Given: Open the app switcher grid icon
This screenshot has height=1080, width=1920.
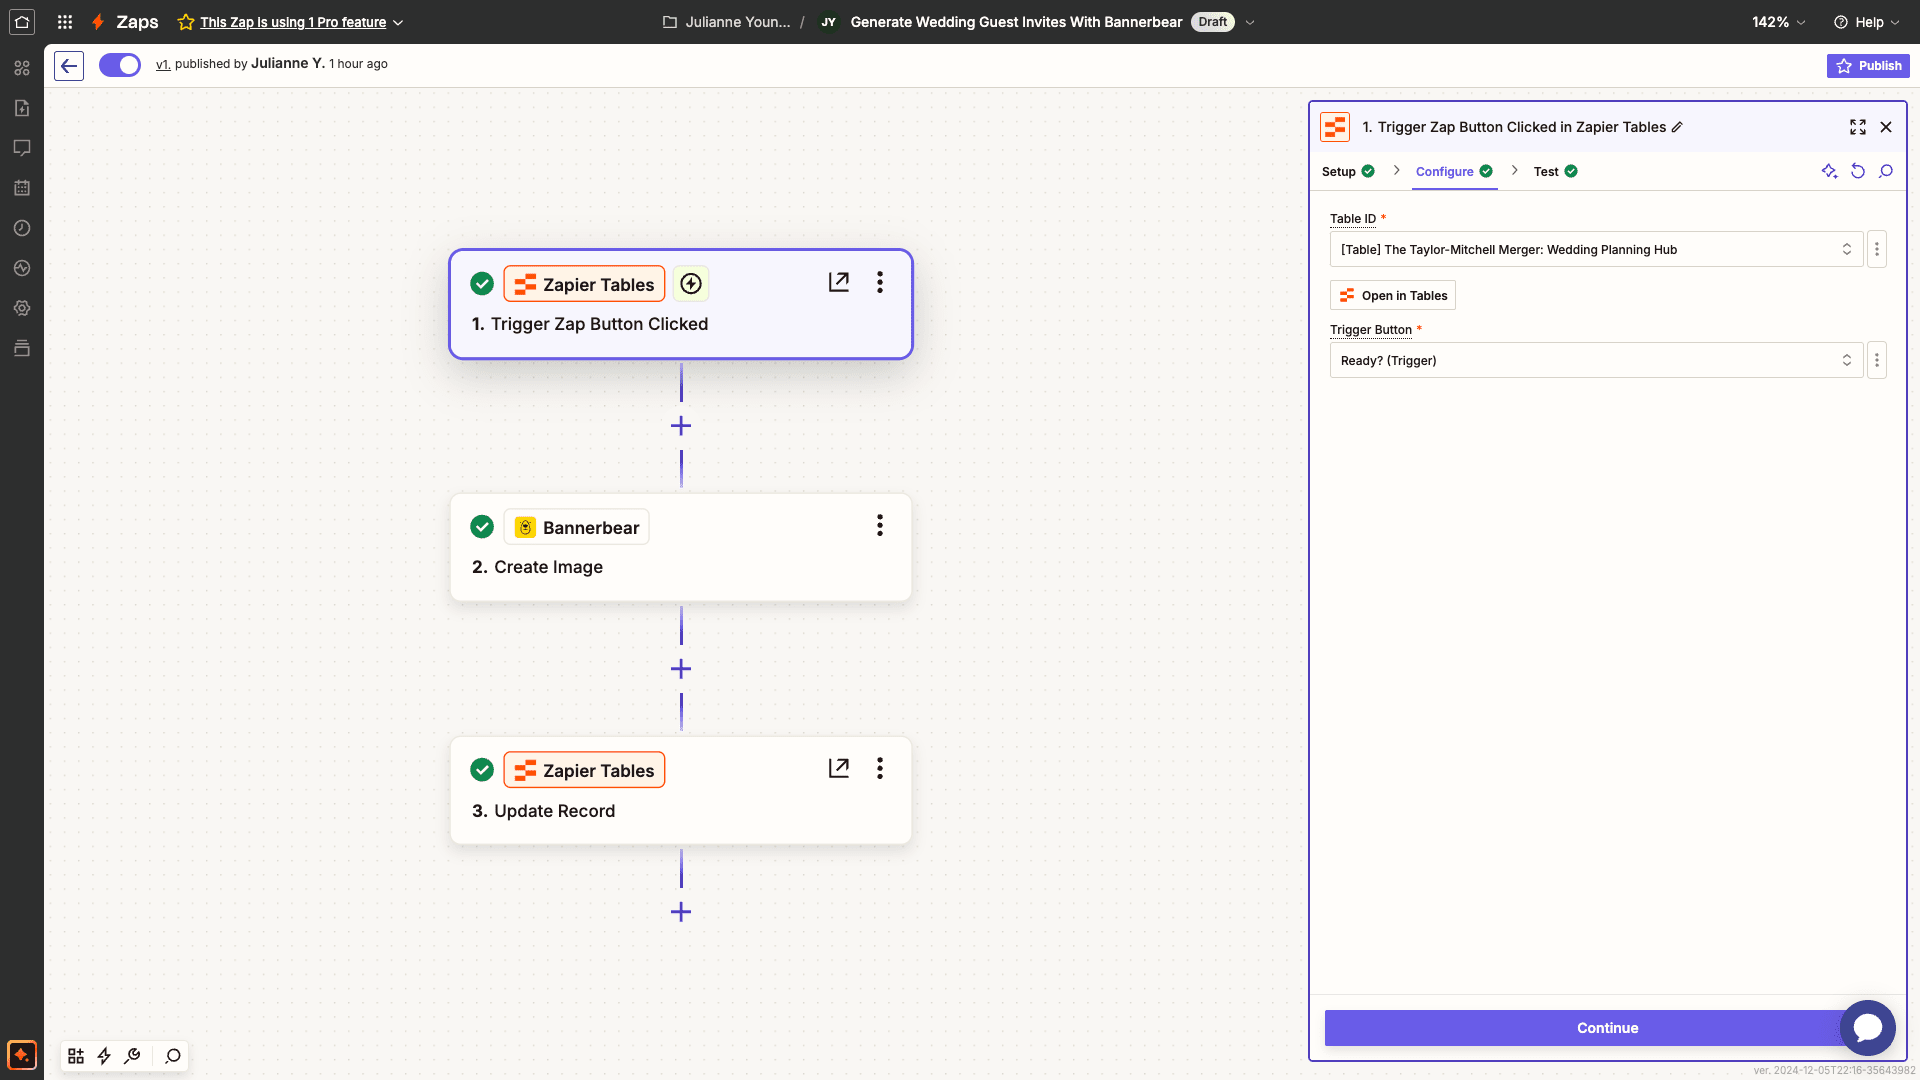Looking at the screenshot, I should point(64,22).
